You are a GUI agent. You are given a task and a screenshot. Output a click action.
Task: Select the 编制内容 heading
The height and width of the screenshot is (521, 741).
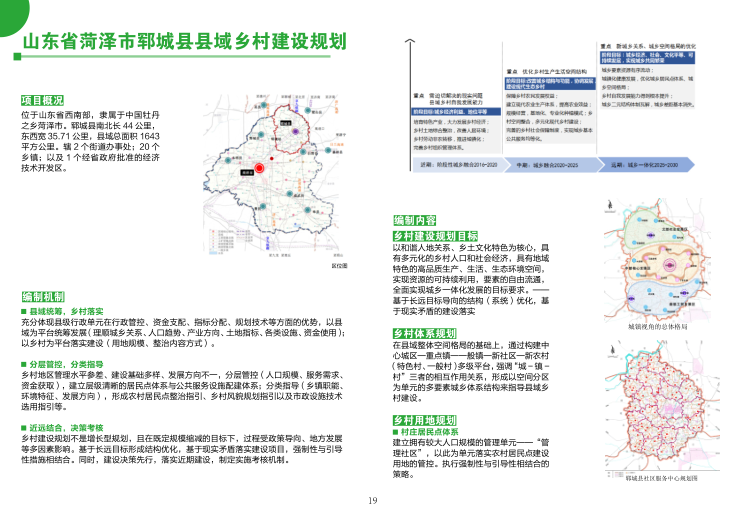point(414,220)
